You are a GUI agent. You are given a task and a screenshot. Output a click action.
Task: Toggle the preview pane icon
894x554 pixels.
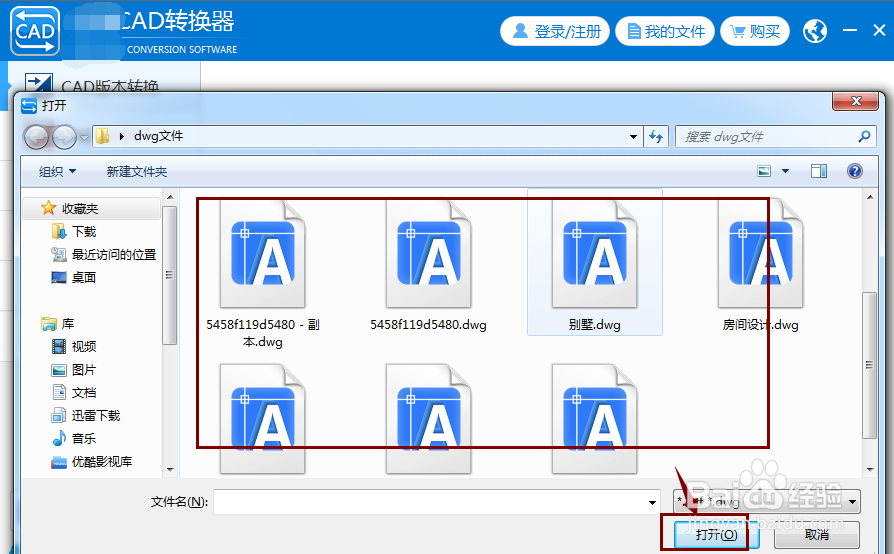click(819, 171)
